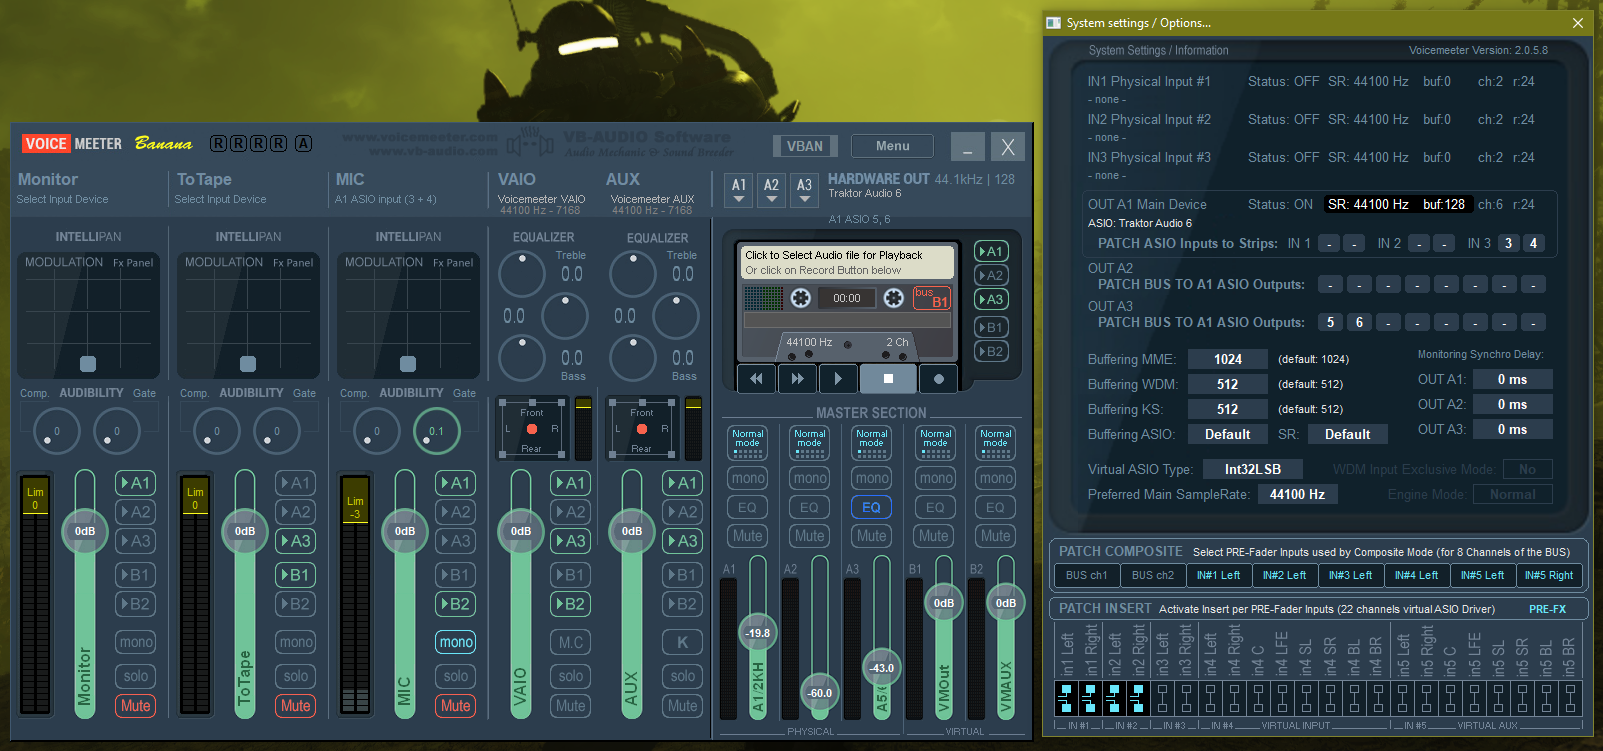
Task: Toggle M.C on the VAIO strip
Action: pos(571,642)
